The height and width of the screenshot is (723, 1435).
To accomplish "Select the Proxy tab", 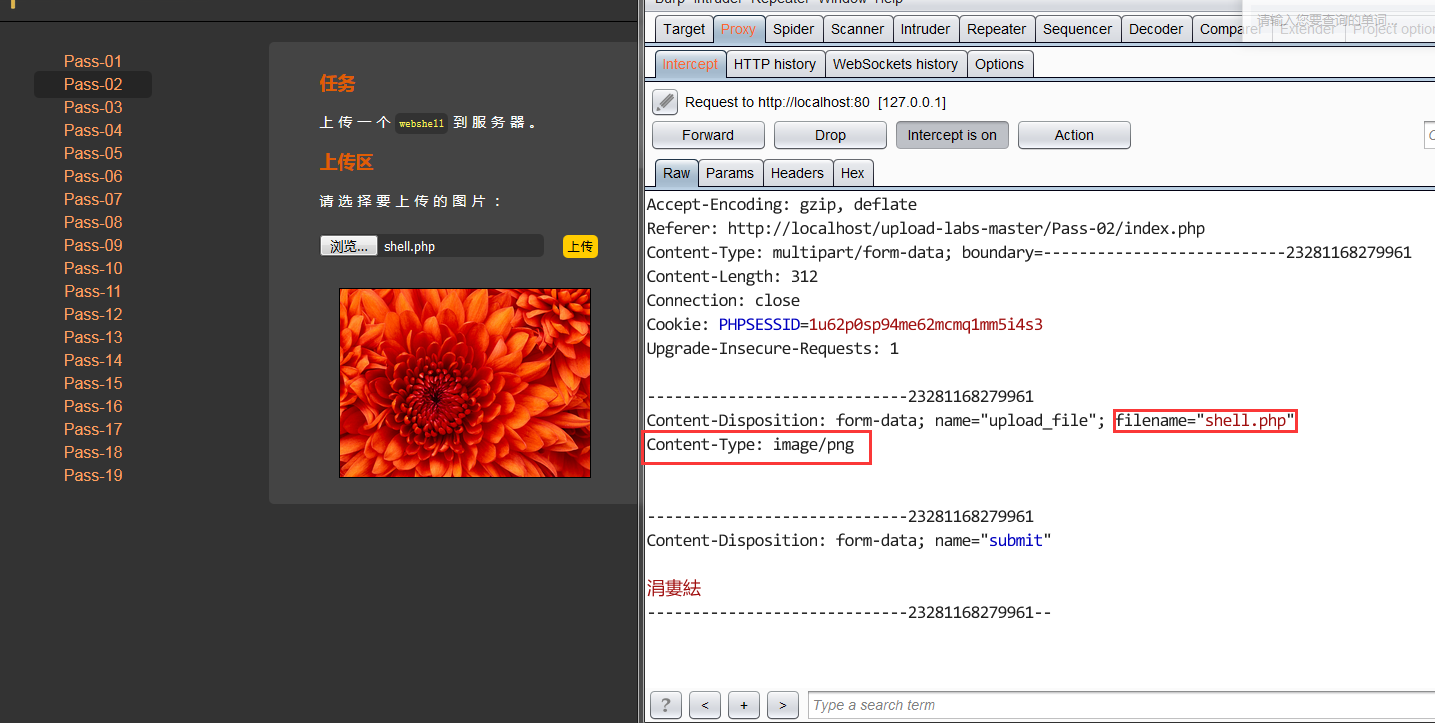I will [x=738, y=29].
